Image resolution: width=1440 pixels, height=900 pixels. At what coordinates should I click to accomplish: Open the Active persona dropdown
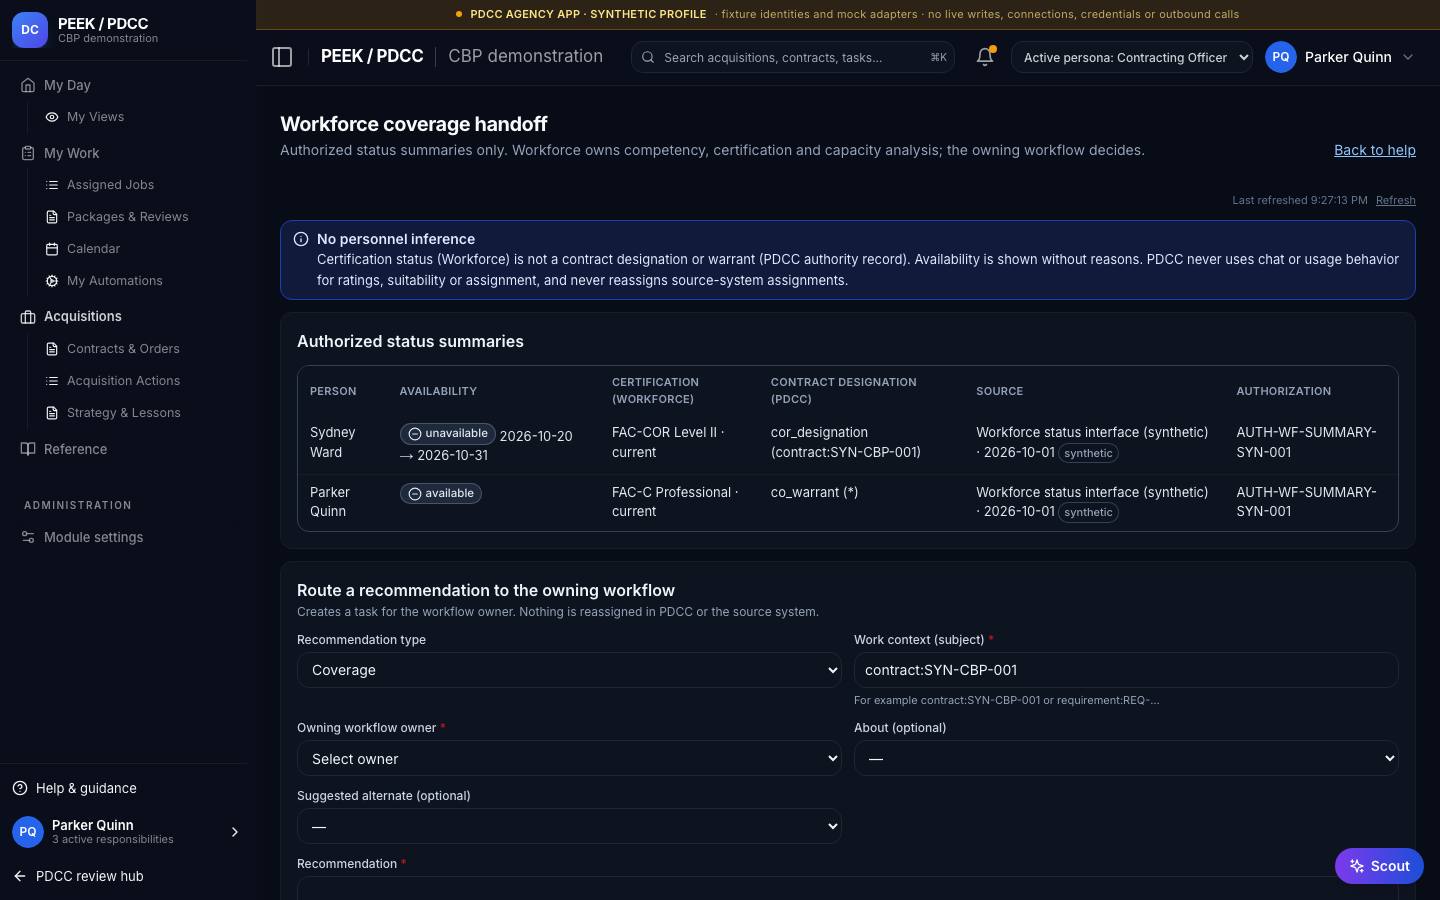1132,57
